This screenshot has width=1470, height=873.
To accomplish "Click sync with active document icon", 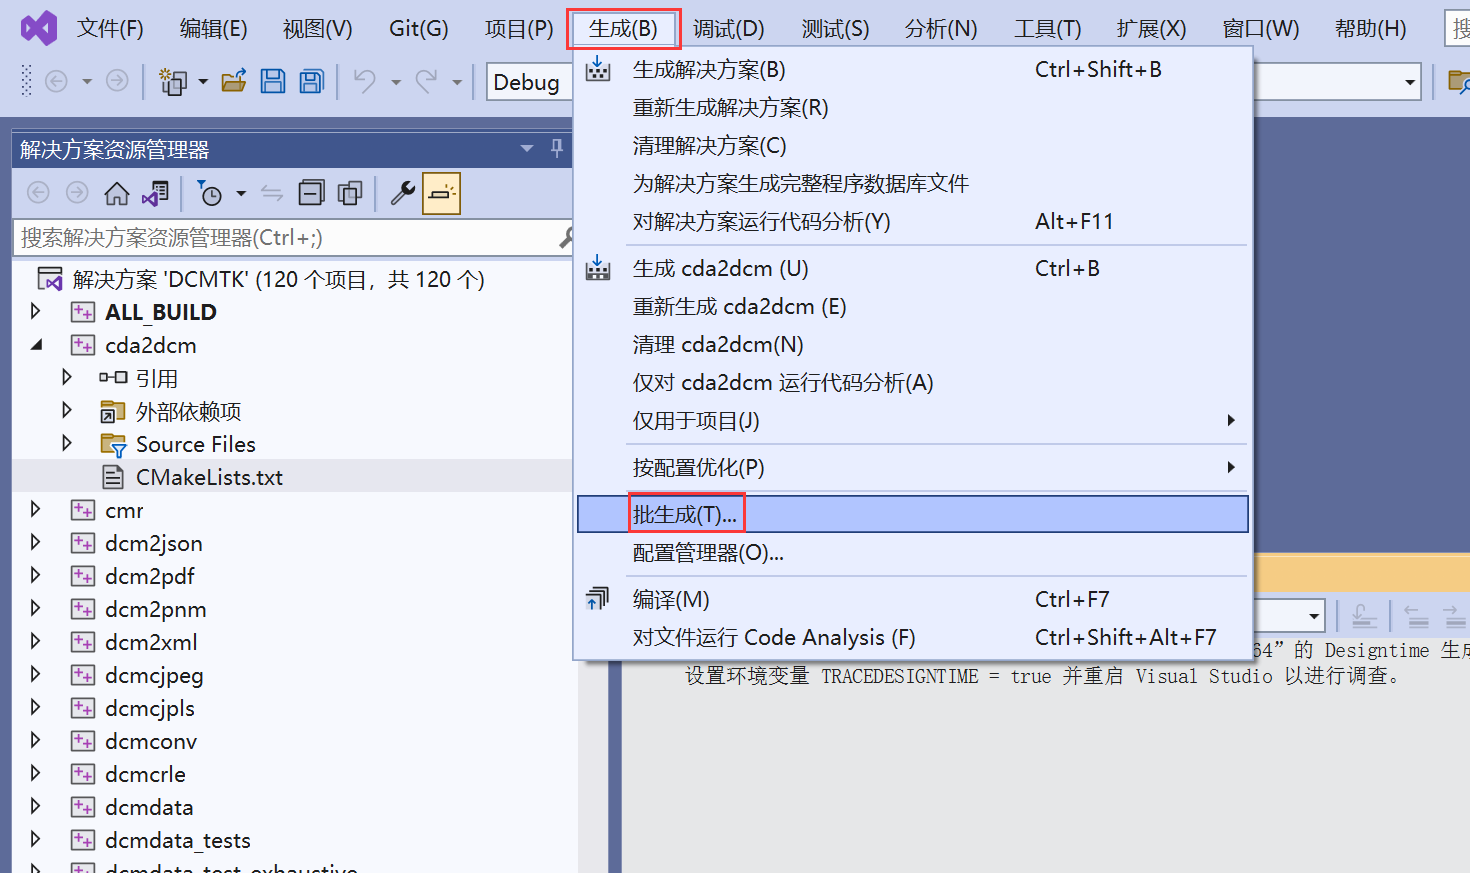I will 272,193.
